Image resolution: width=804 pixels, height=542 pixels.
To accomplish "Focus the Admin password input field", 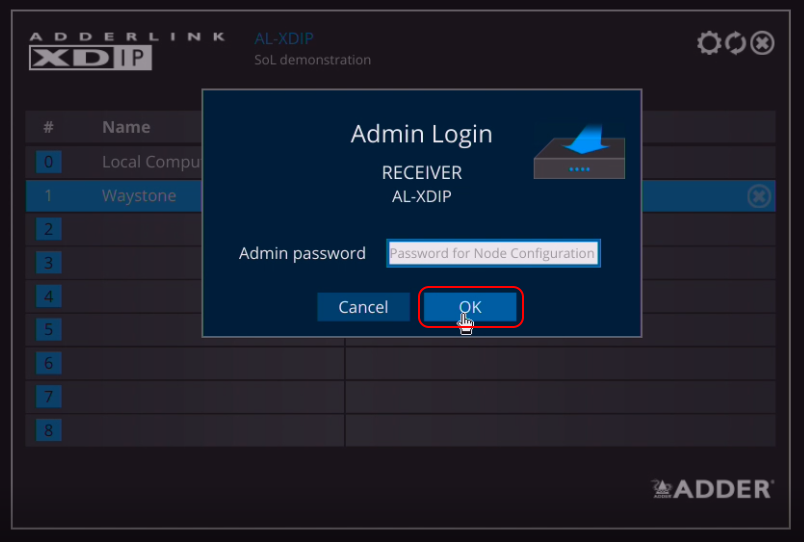I will 492,253.
